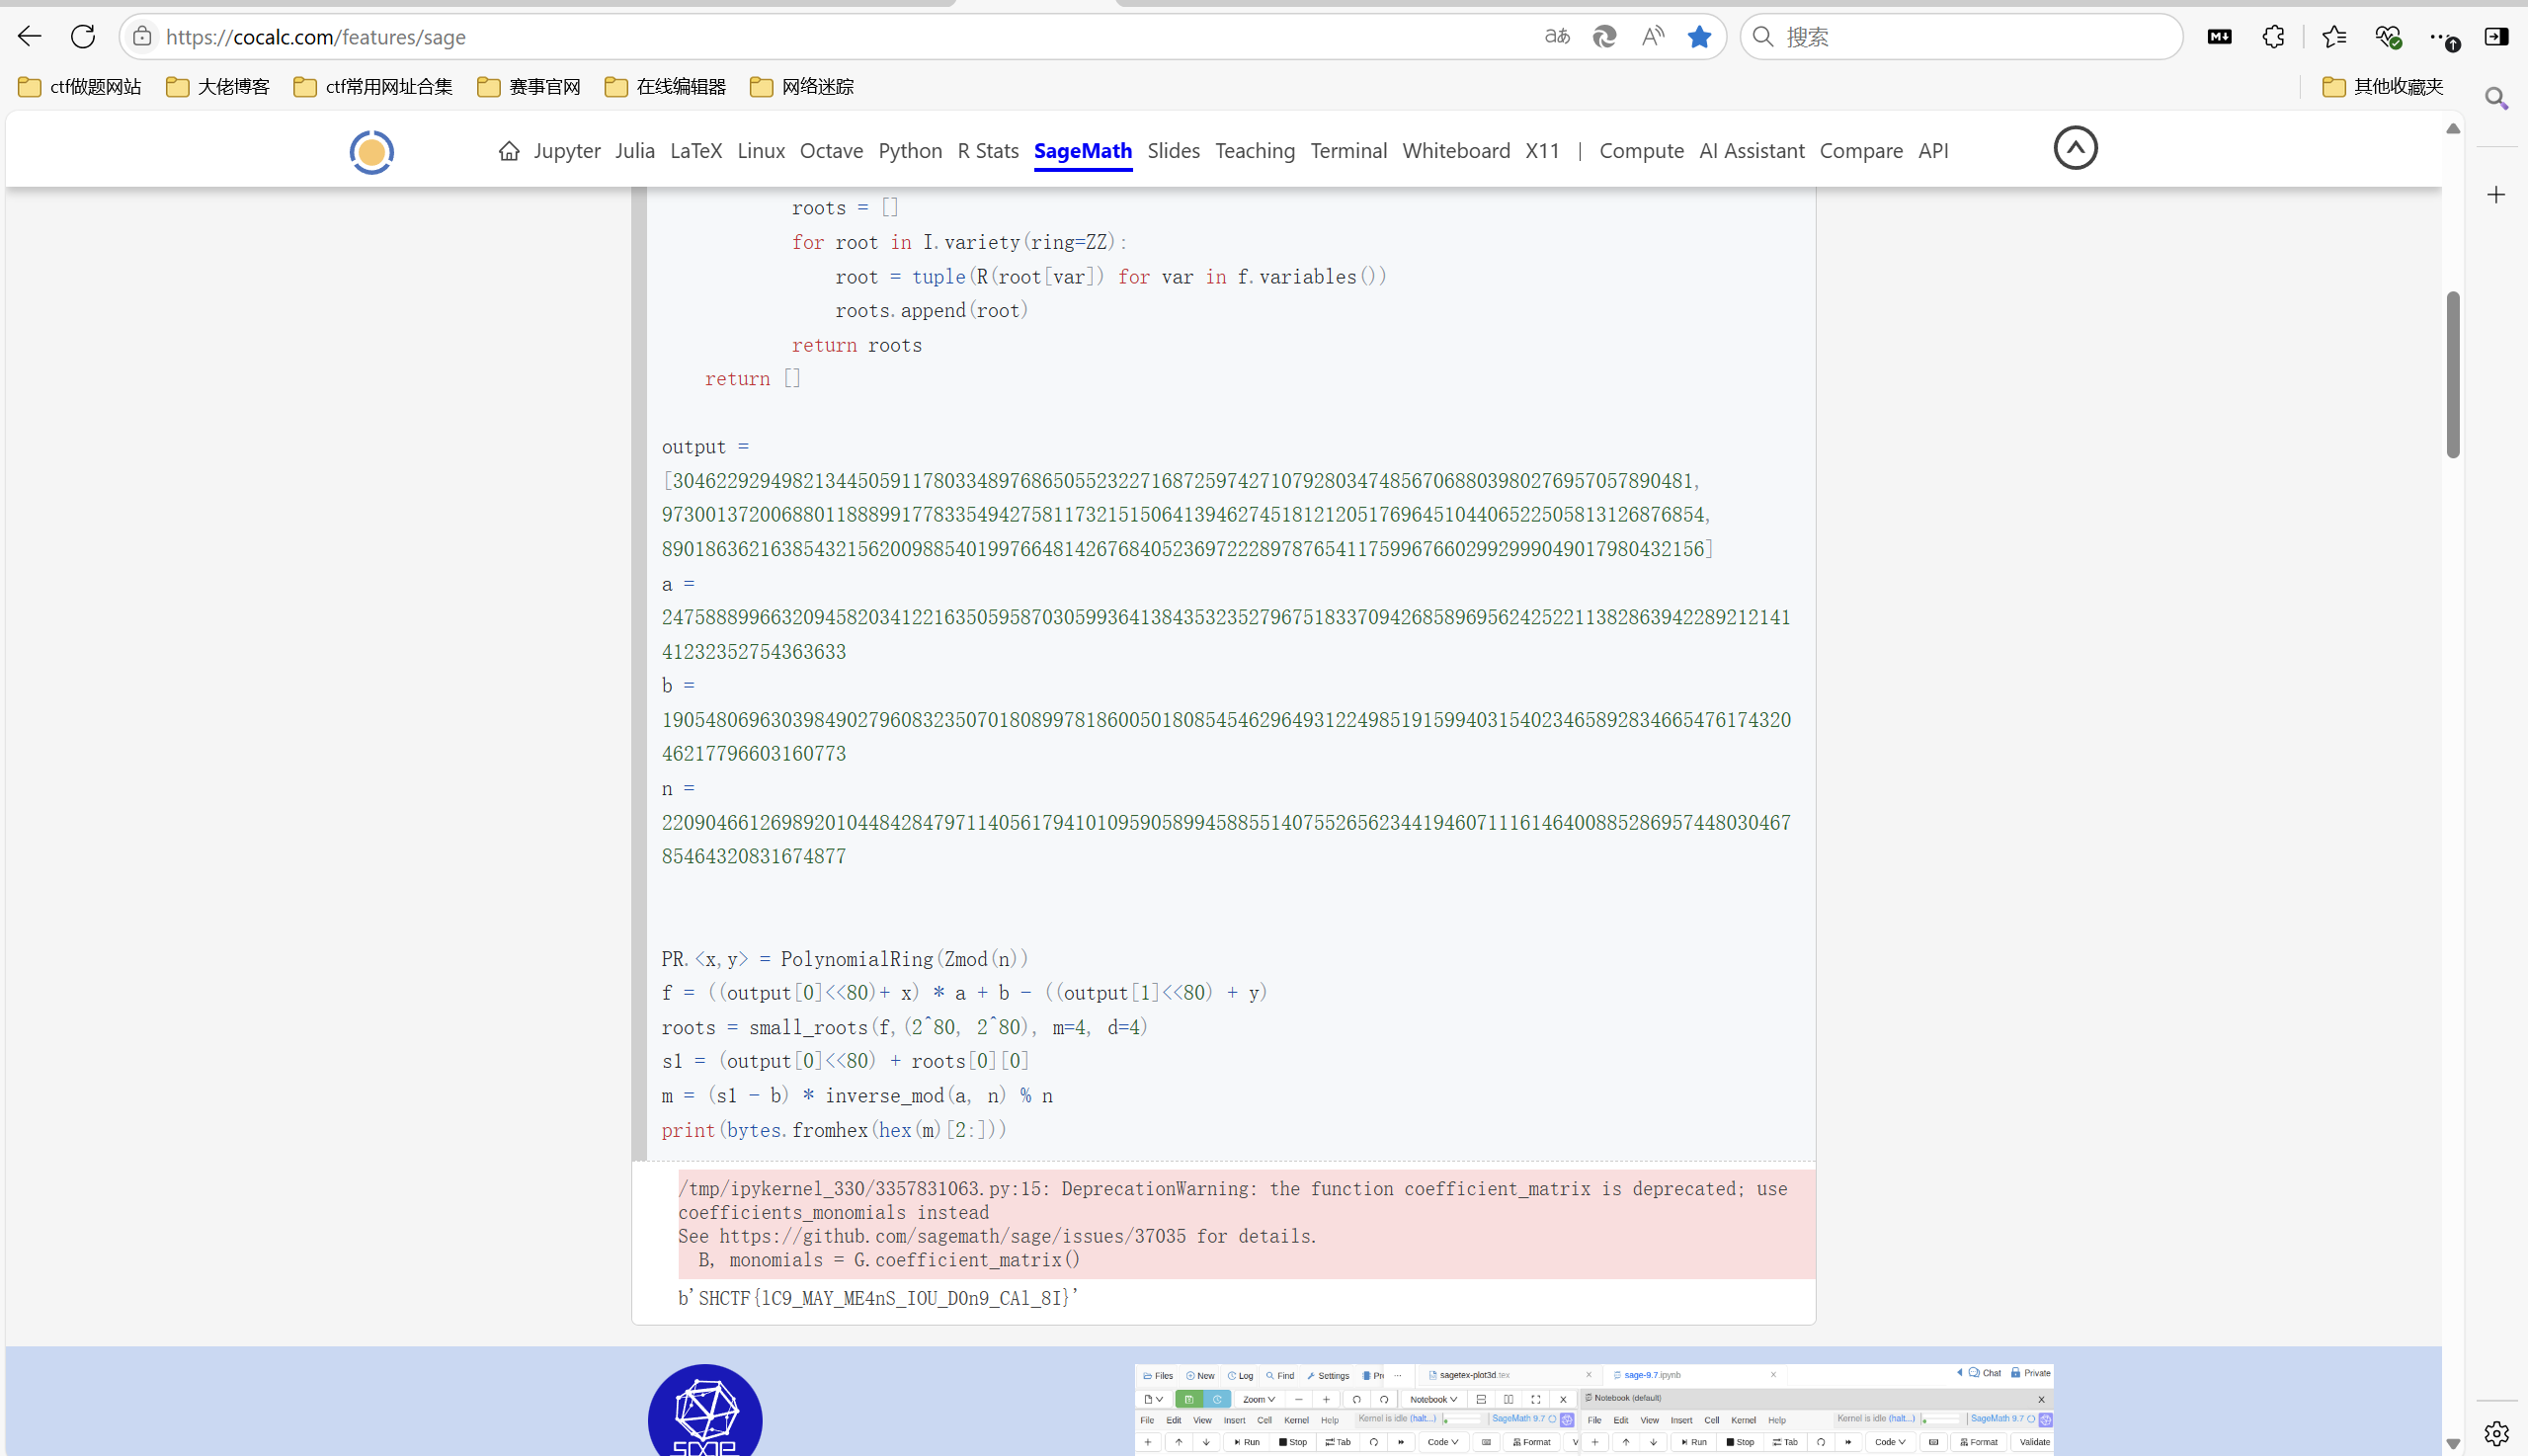This screenshot has width=2528, height=1456.
Task: Open the ctf常用网址合集 bookmark folder
Action: point(373,87)
